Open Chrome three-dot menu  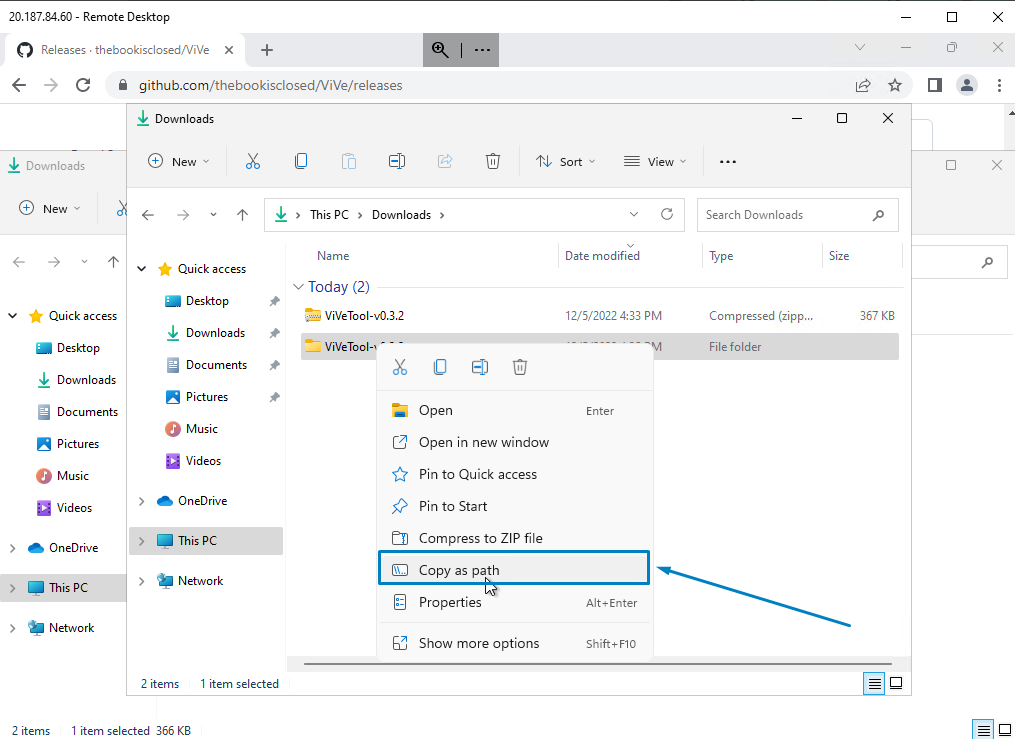[1000, 85]
